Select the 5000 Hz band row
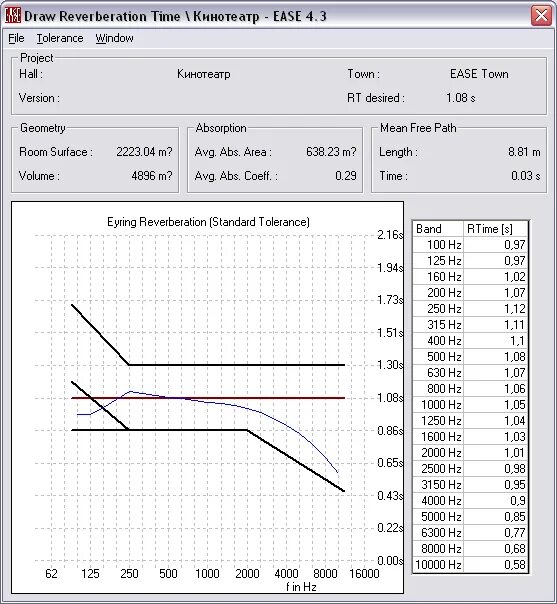 [470, 517]
